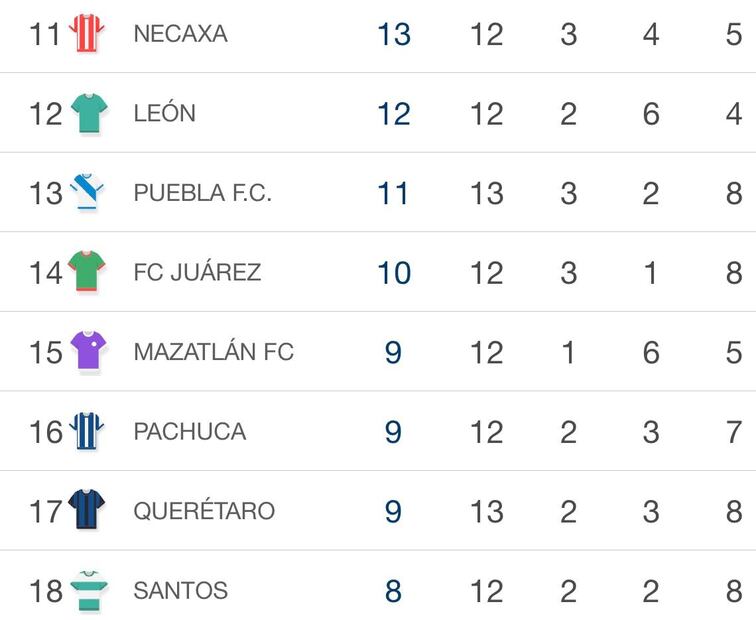Screen dimensions: 756x620
Task: Select the FC JUÁREZ team name
Action: pyautogui.click(x=197, y=272)
